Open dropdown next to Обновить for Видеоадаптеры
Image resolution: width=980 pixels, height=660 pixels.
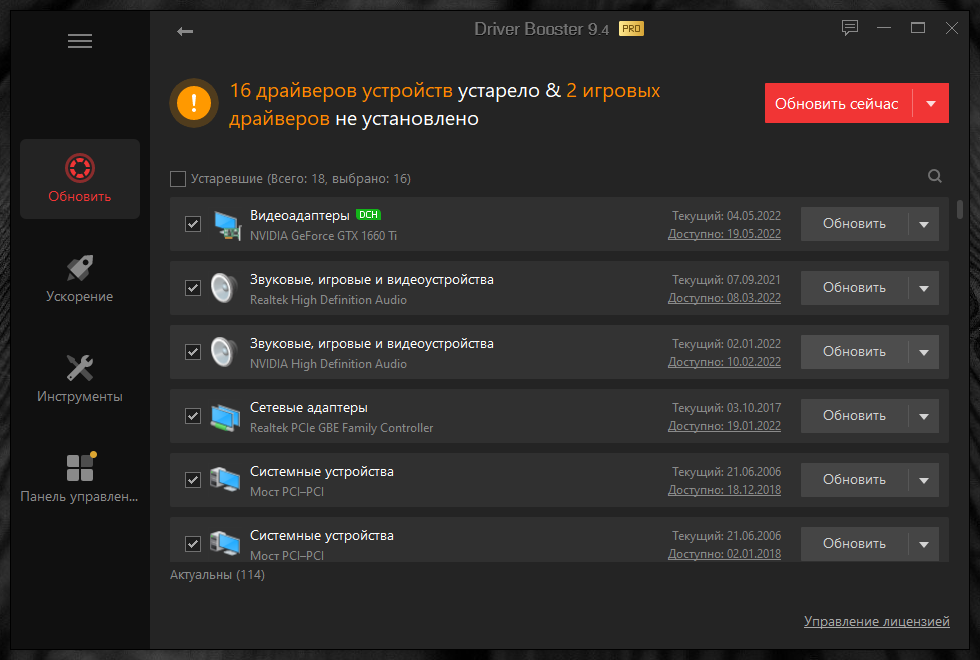coord(924,224)
